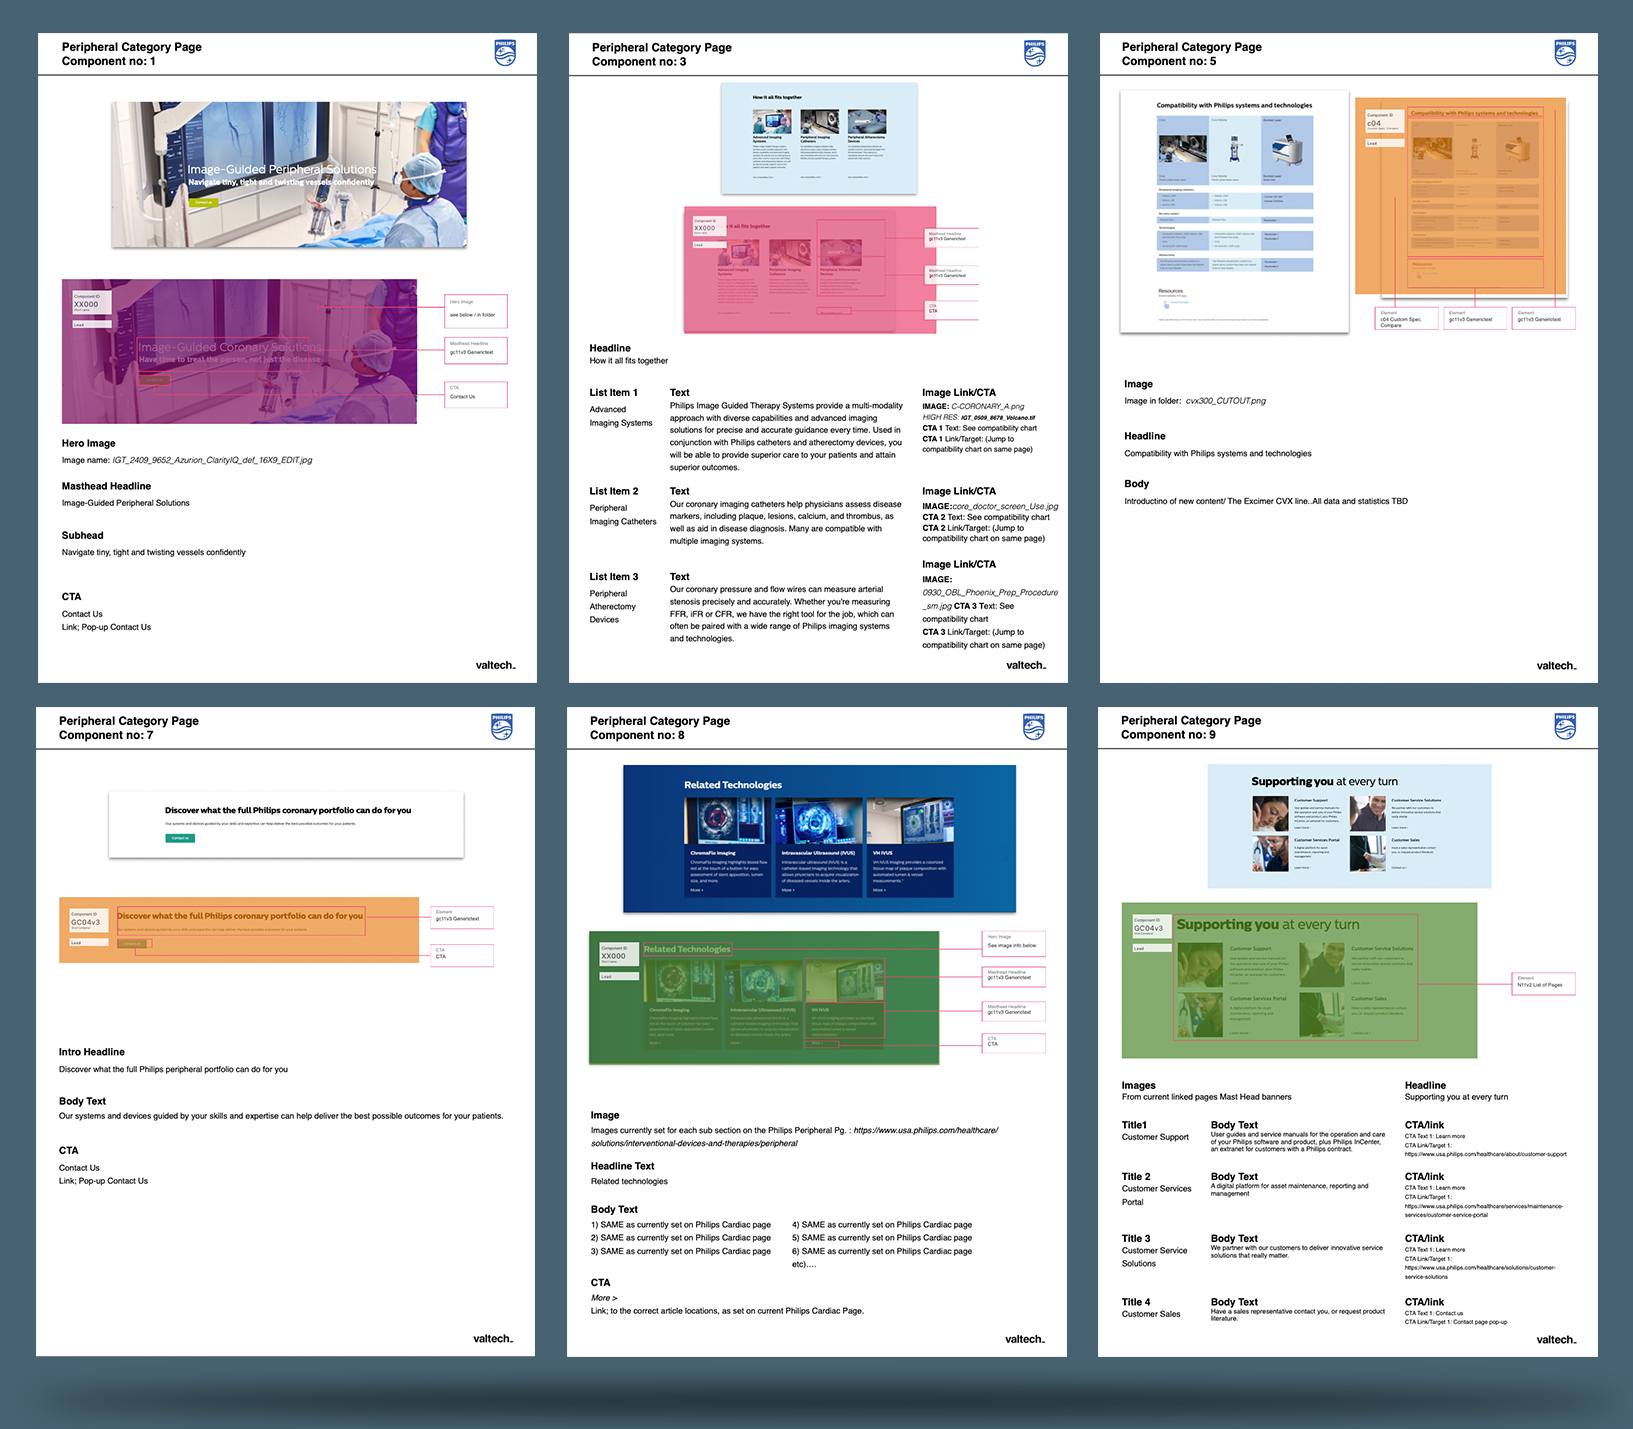The height and width of the screenshot is (1429, 1633).
Task: Click the 'Title 2 Customer Services Portal' entry
Action: (x=1157, y=1189)
